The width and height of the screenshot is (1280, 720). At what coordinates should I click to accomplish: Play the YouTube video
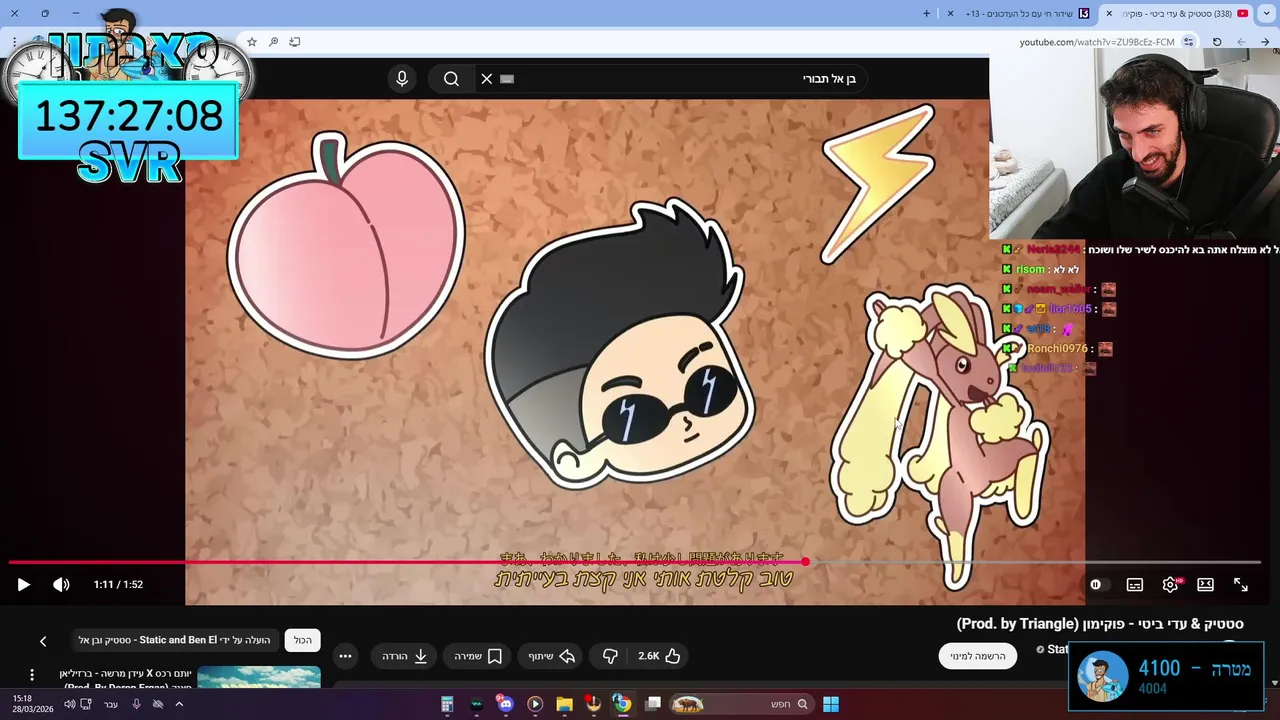tap(23, 585)
